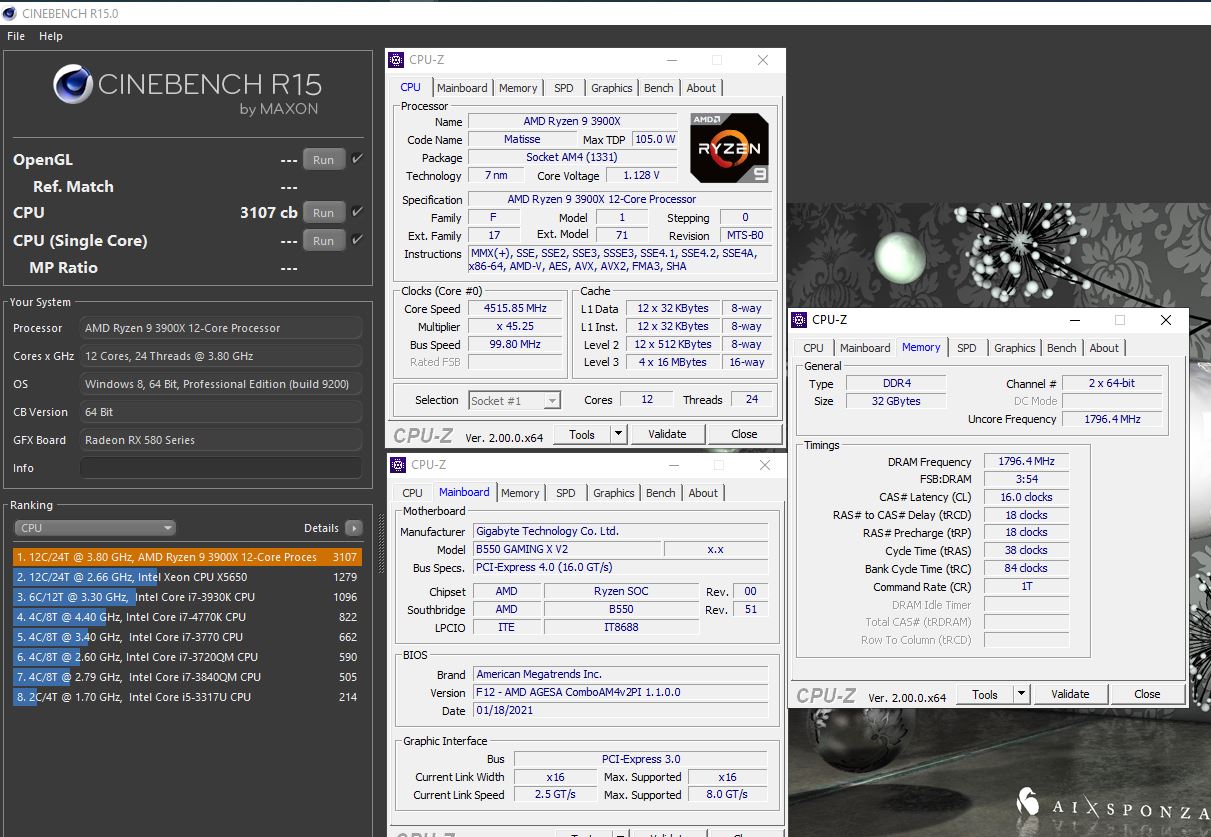Image resolution: width=1211 pixels, height=837 pixels.
Task: Click the CPU-Z title icon in the Mainboard window
Action: click(x=397, y=465)
